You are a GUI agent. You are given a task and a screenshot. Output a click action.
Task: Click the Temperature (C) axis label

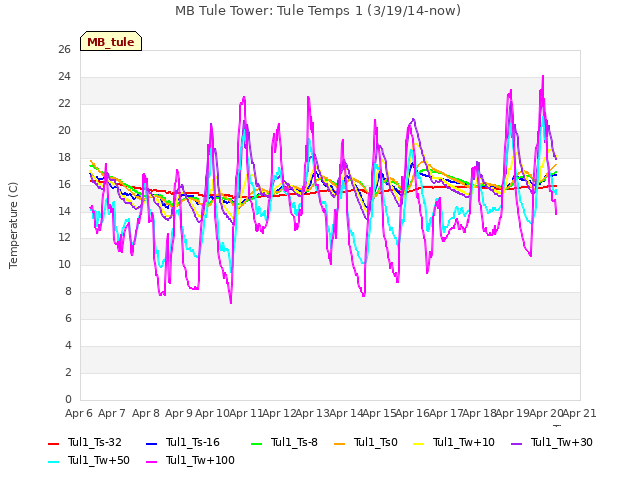13,225
